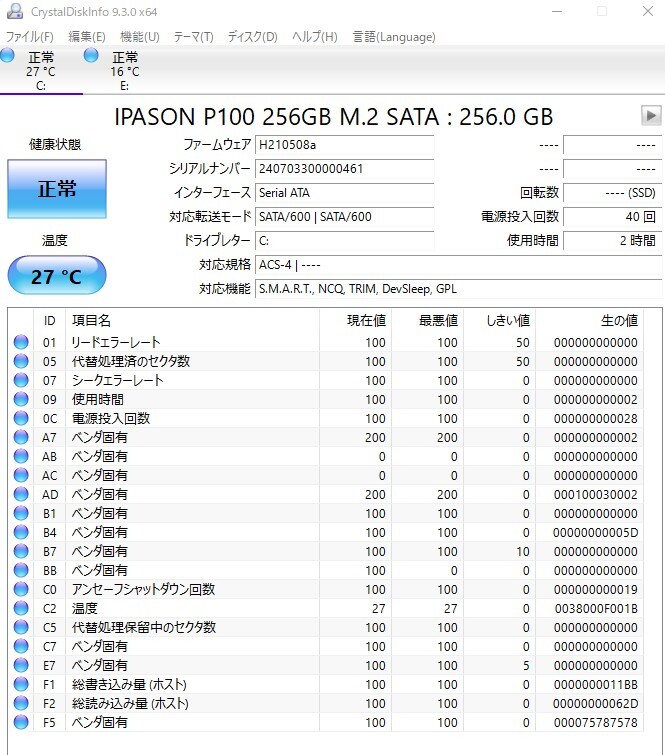
Task: Click status dot for attribute AB
Action: pos(21,456)
